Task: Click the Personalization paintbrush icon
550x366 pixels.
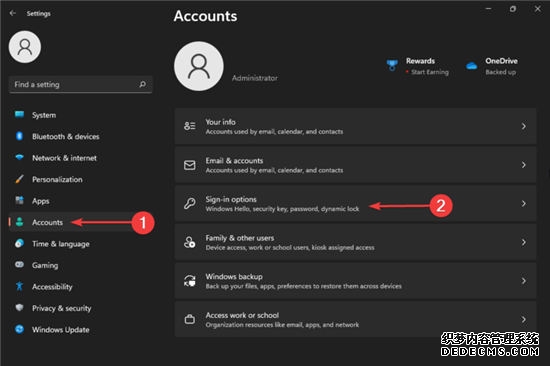Action: (x=19, y=179)
